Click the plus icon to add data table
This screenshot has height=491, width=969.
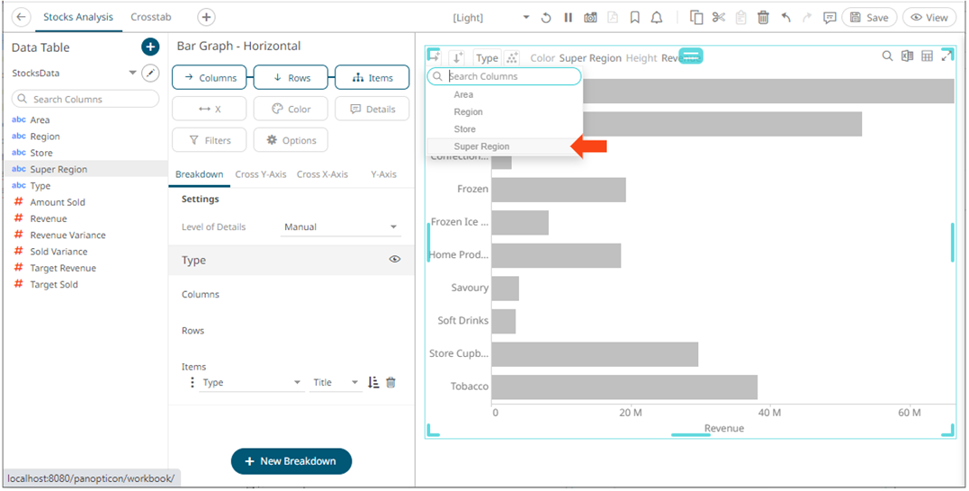pyautogui.click(x=150, y=47)
